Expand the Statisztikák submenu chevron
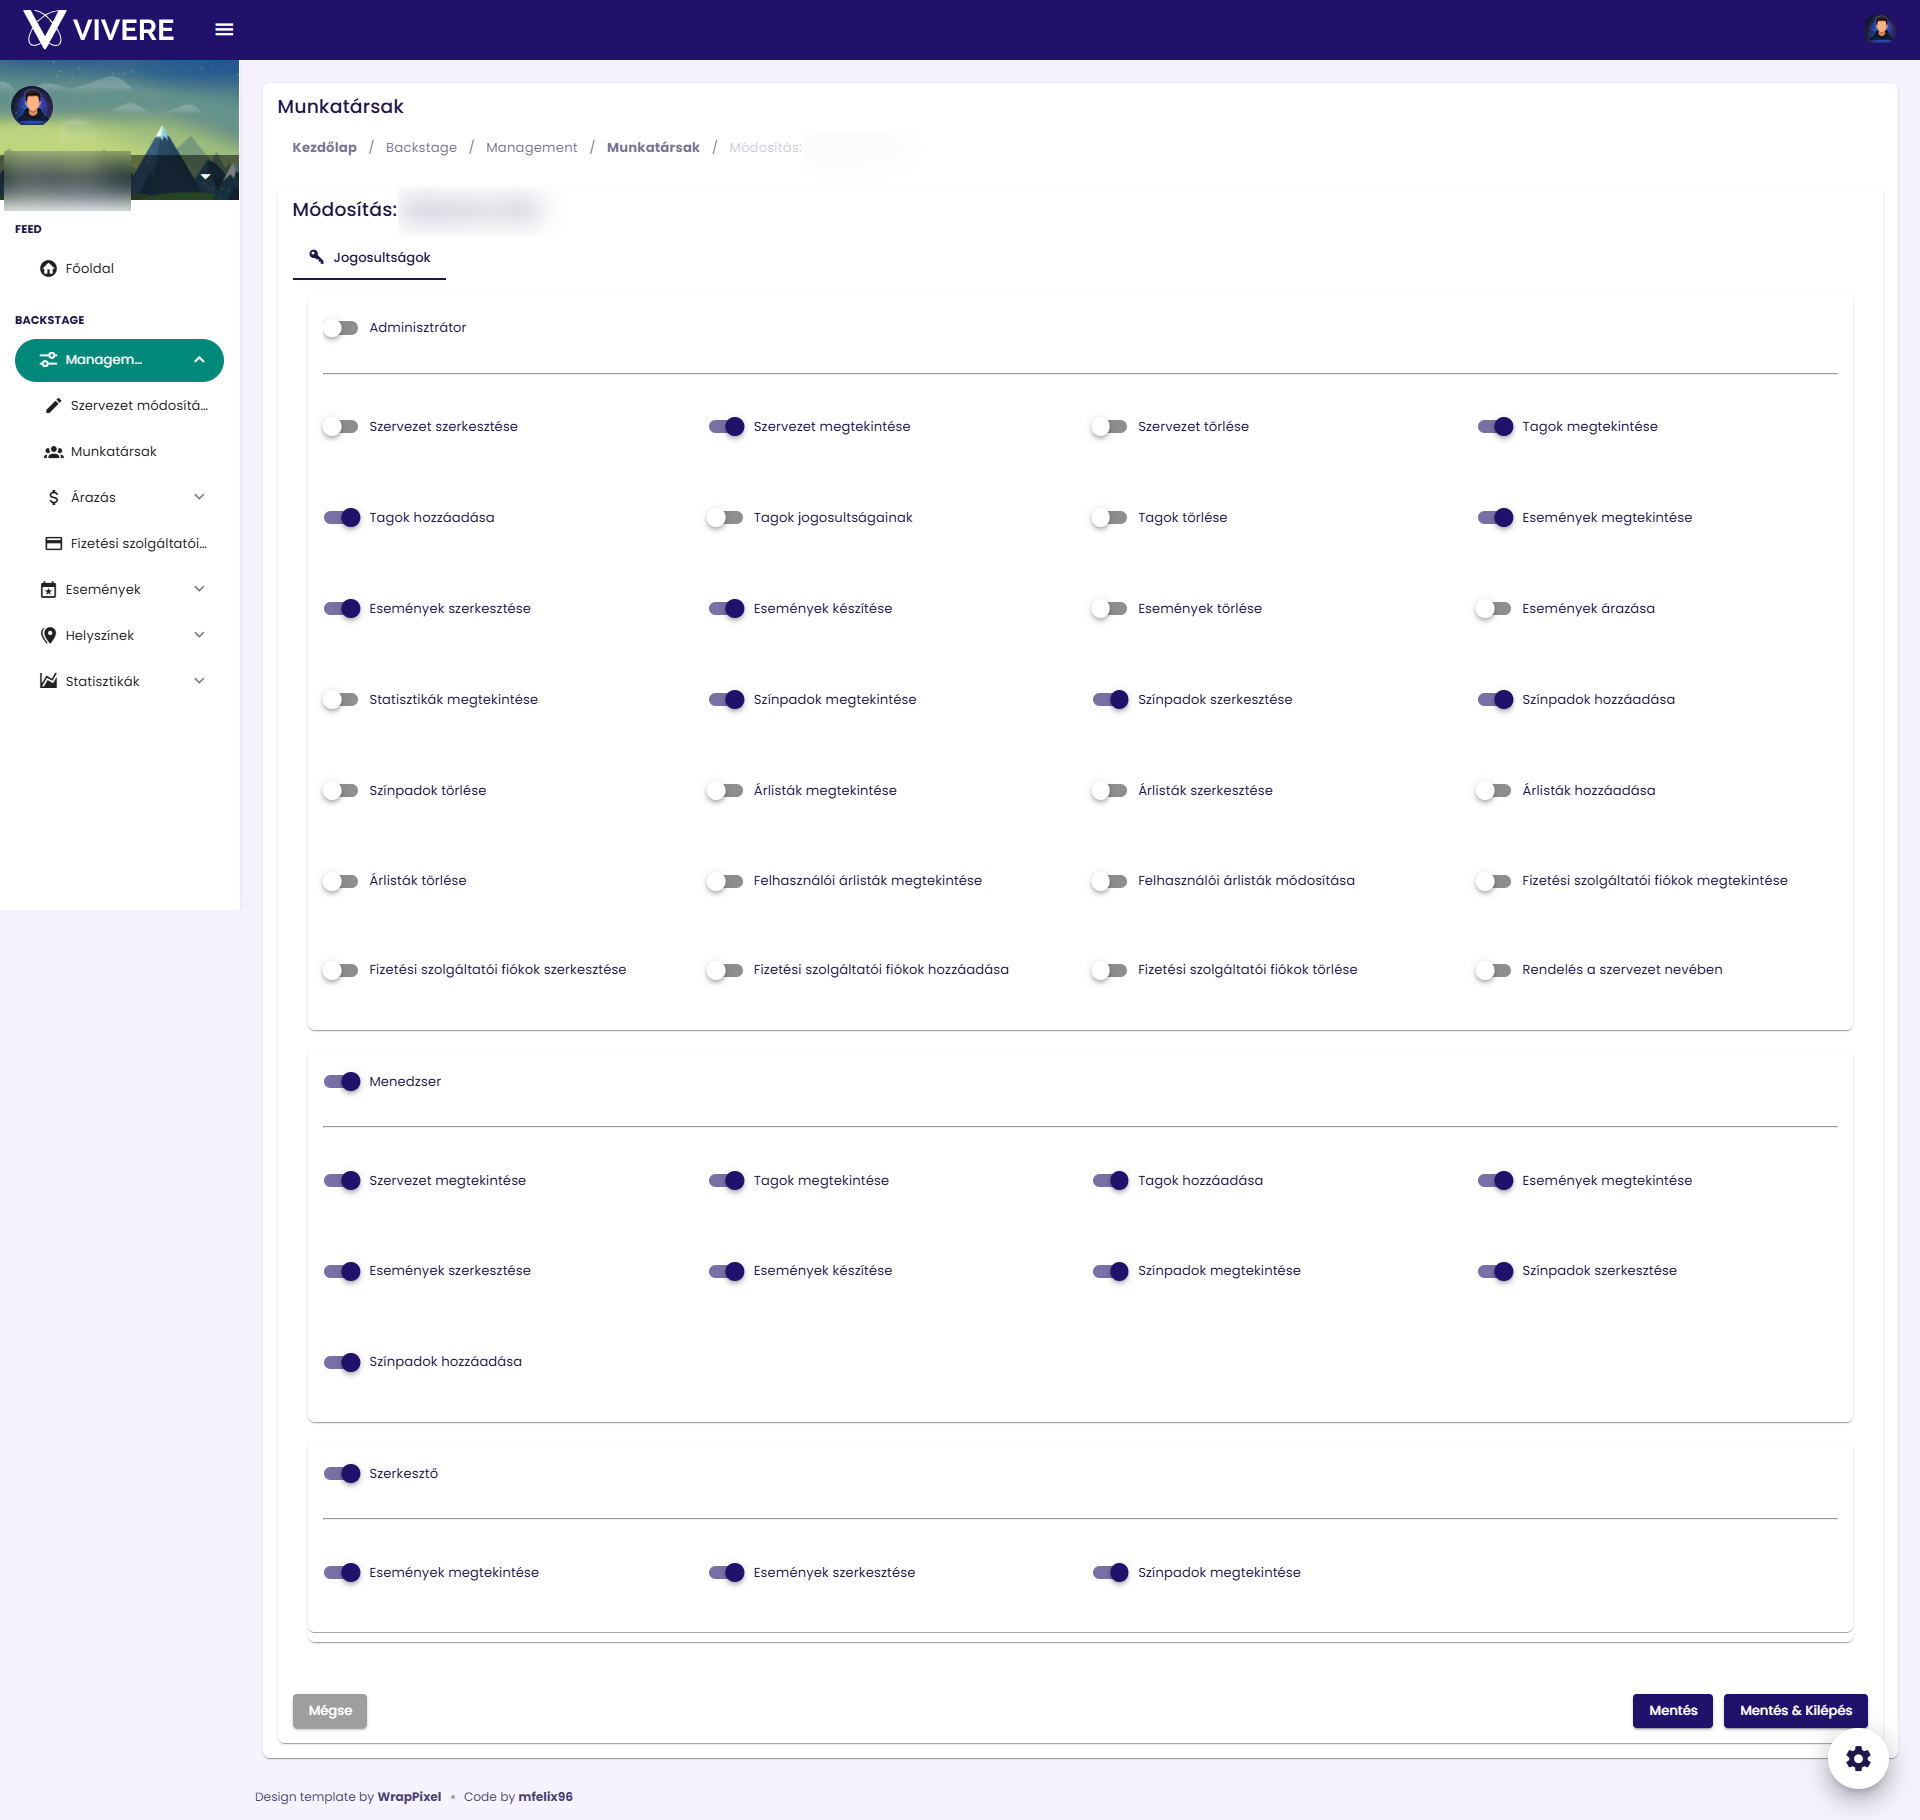 pos(199,681)
